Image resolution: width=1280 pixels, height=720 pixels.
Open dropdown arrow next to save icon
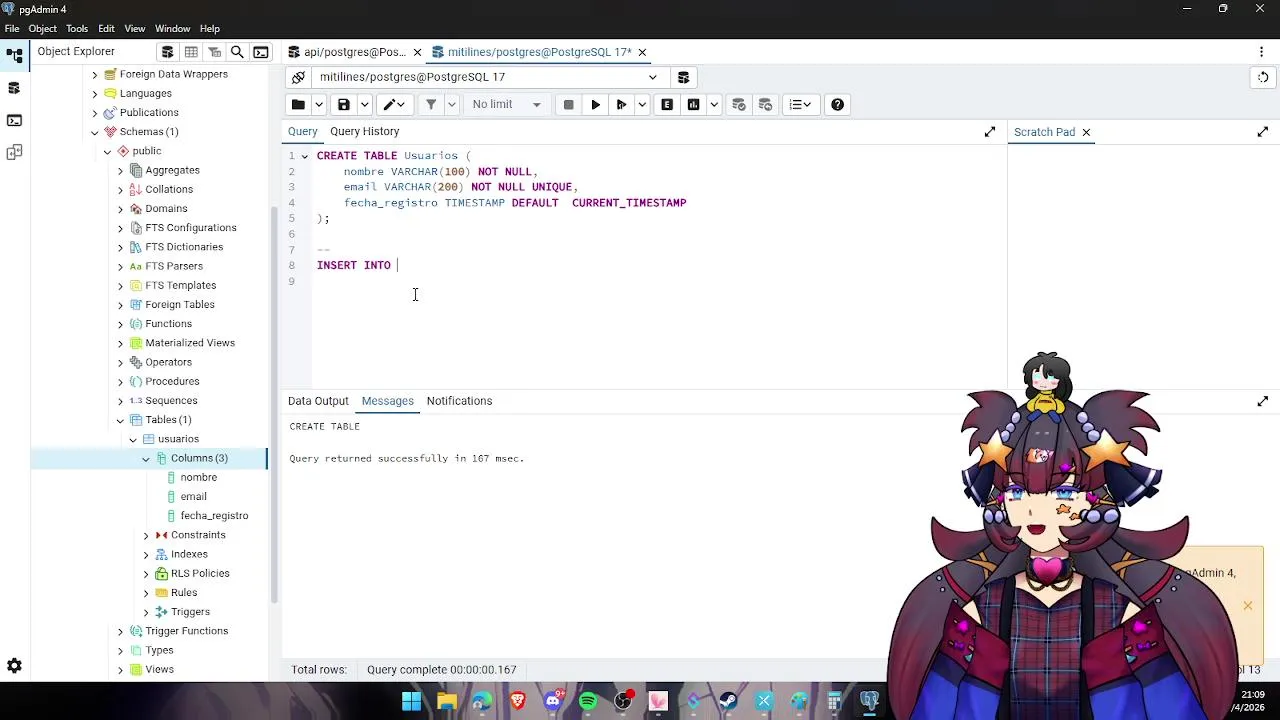(x=365, y=105)
